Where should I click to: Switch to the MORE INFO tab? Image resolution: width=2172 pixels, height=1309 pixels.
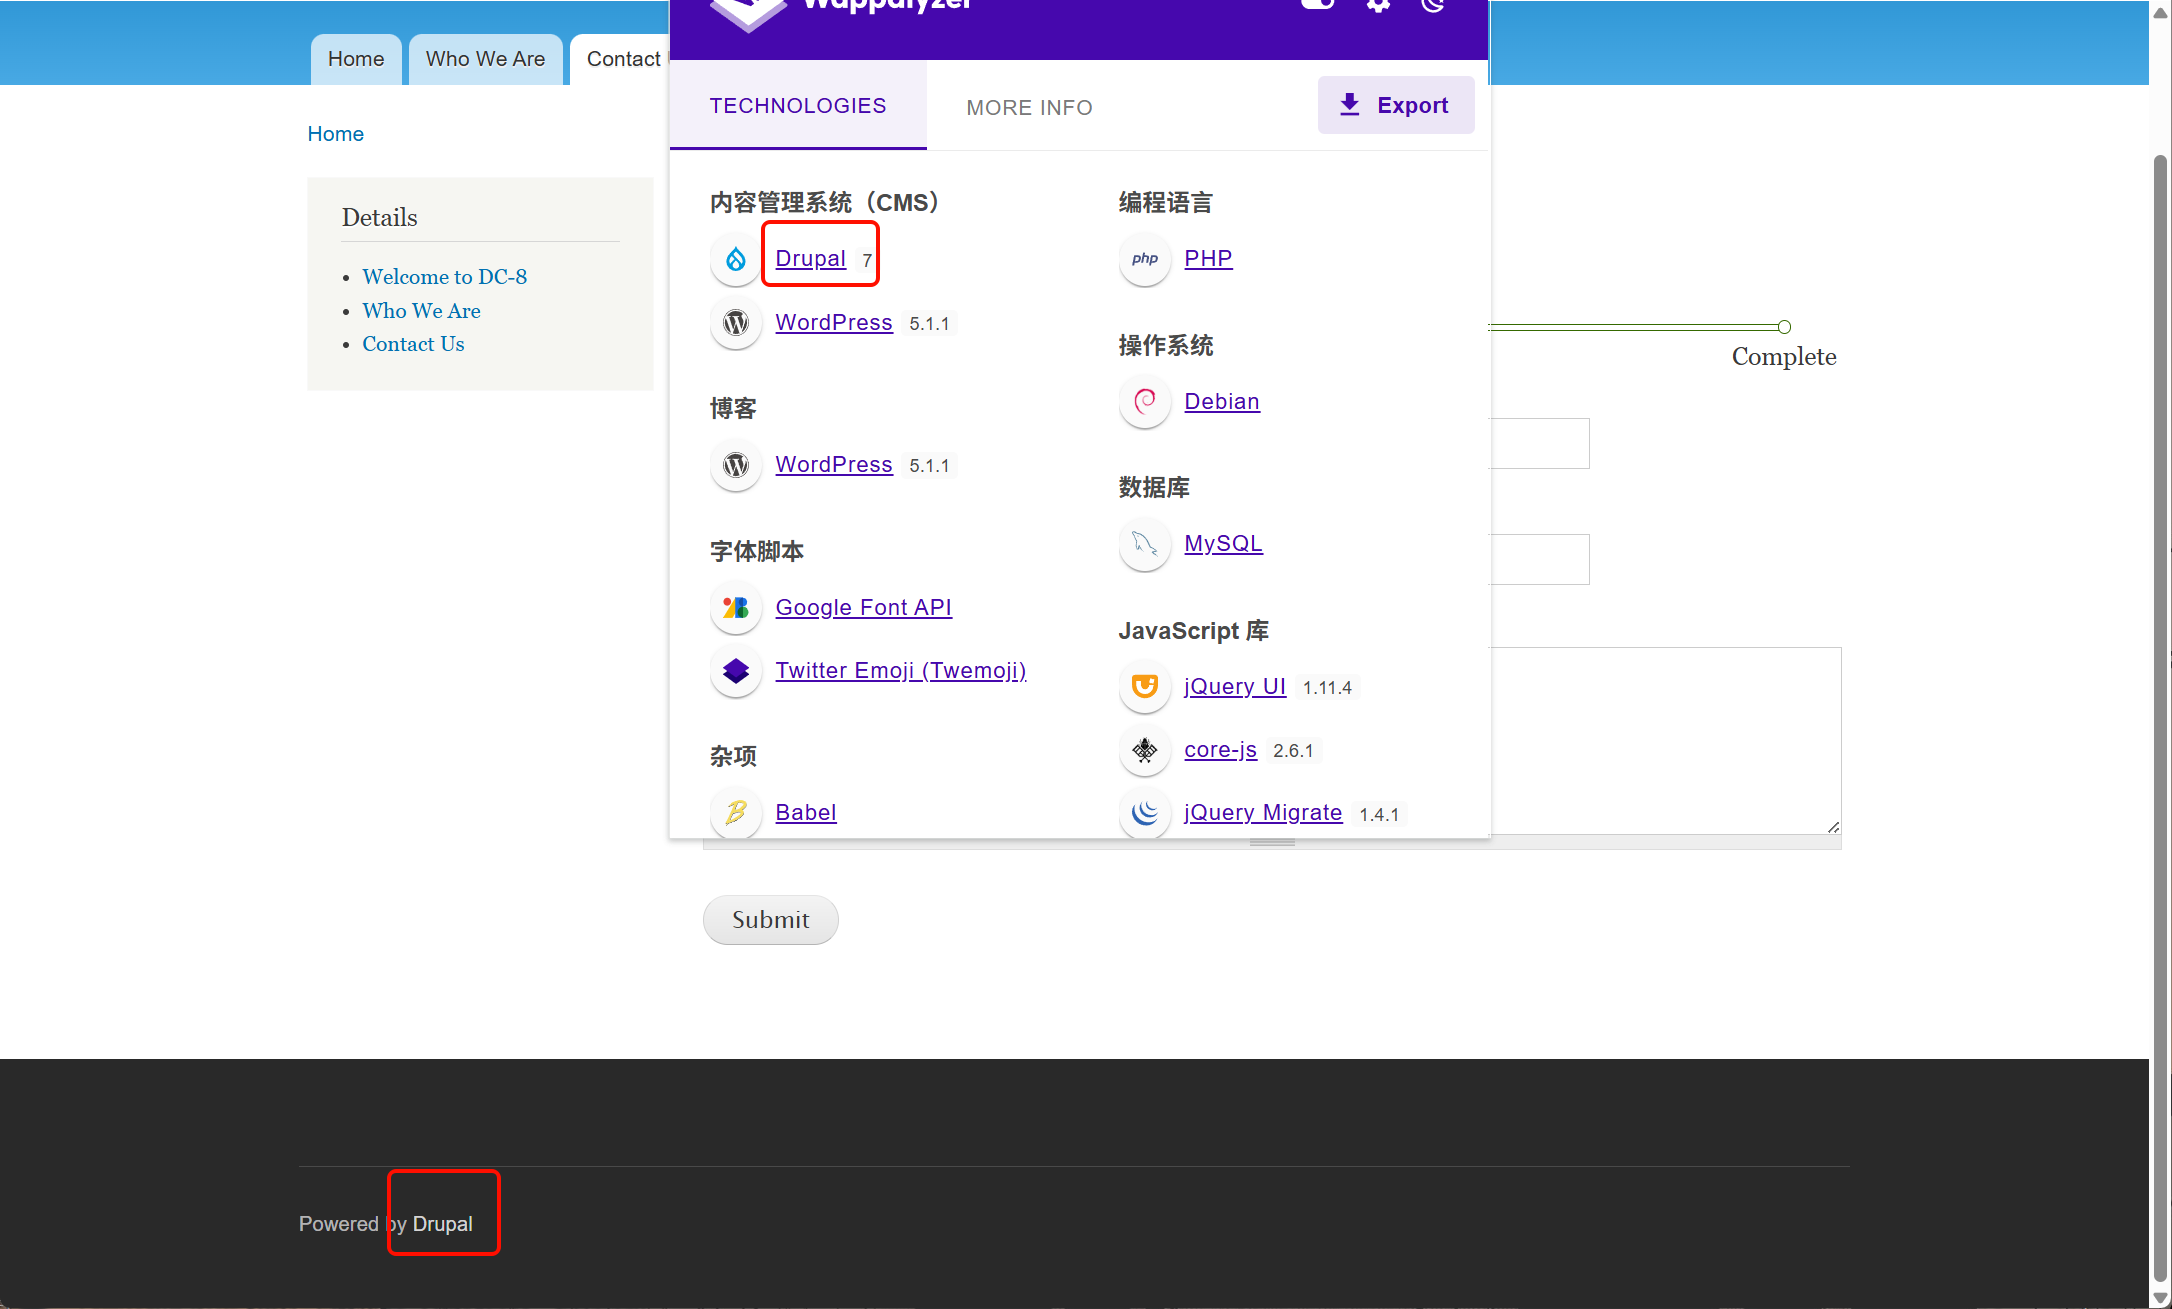coord(1029,107)
